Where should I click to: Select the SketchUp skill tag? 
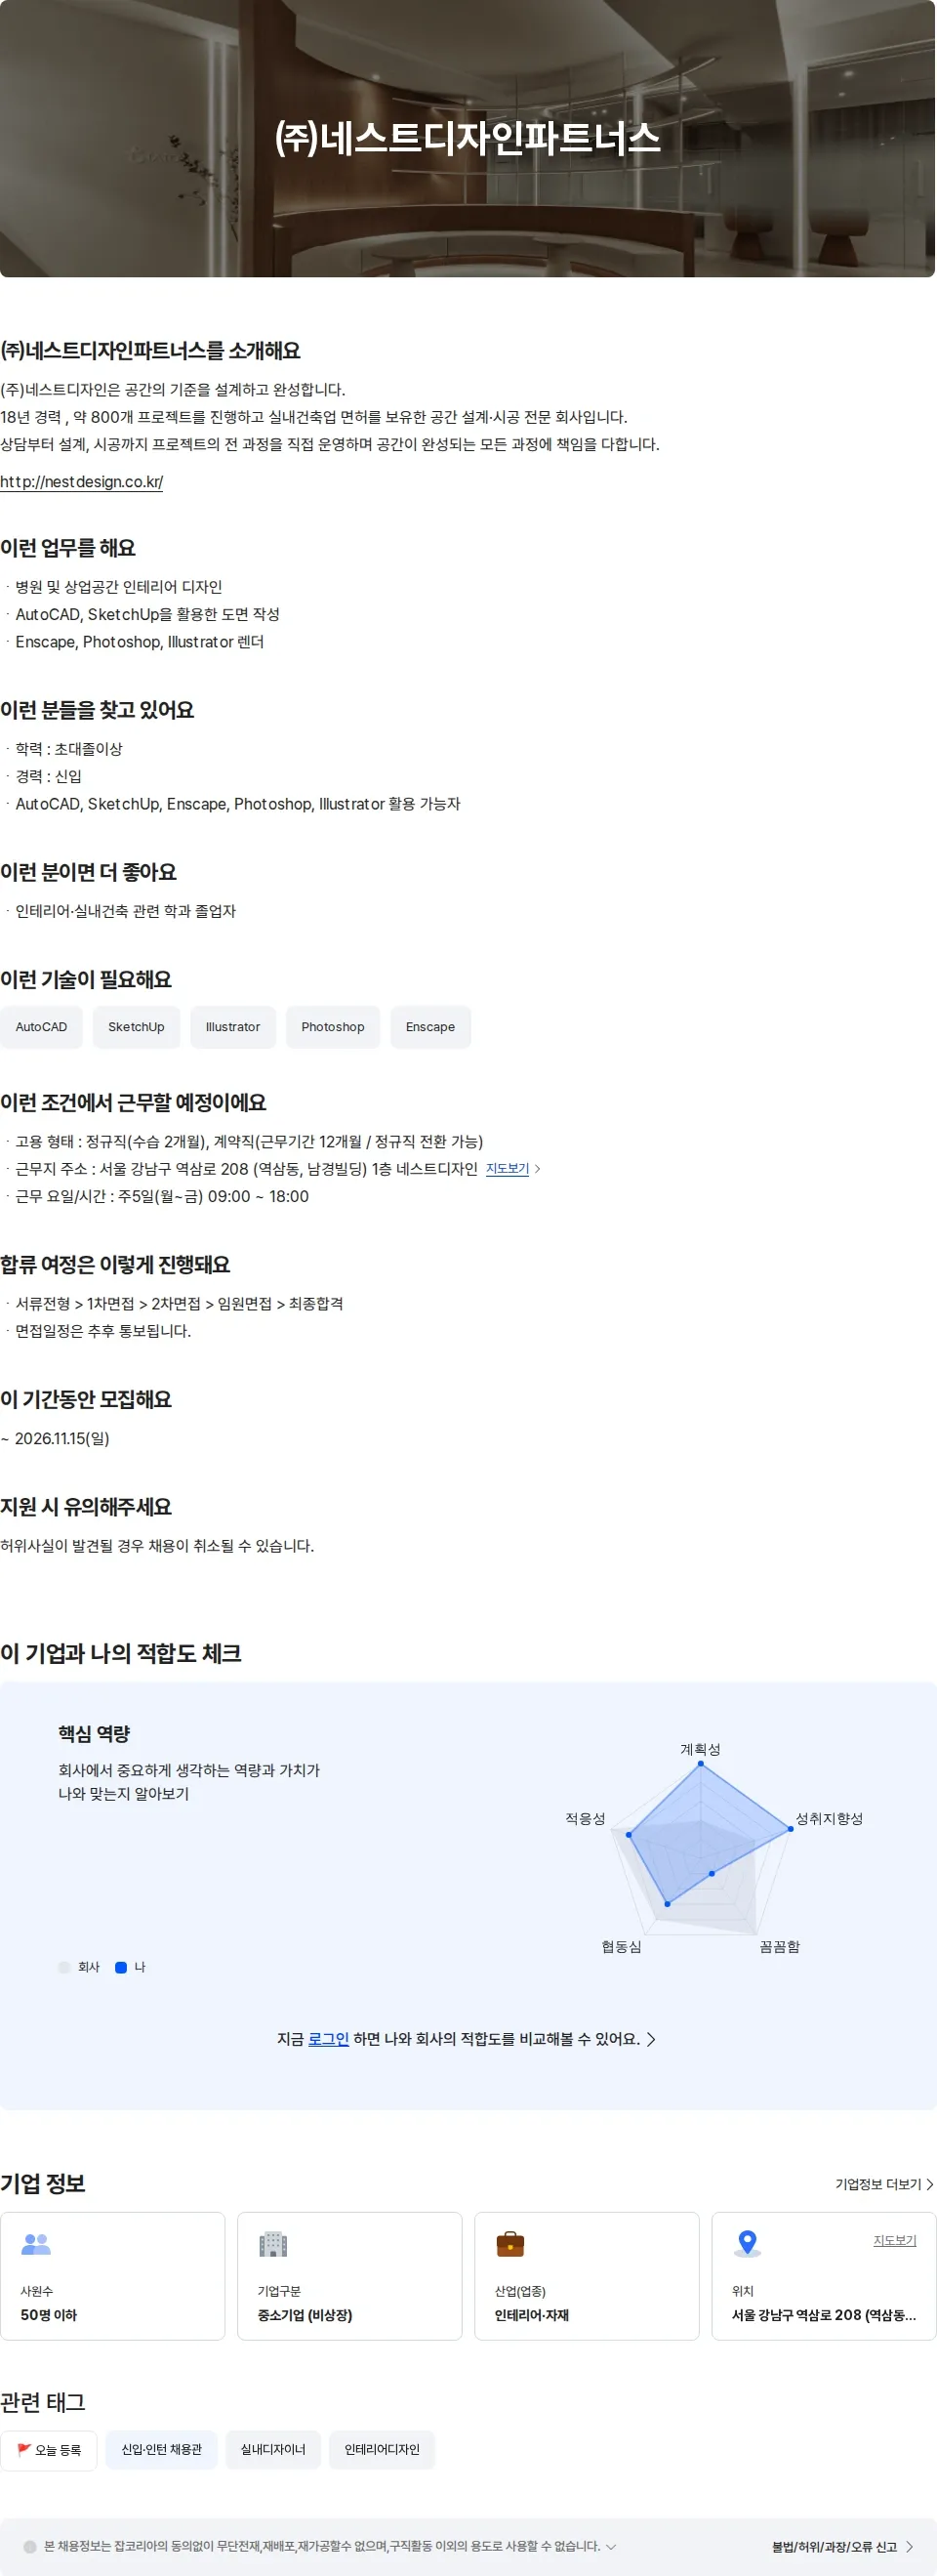136,1027
